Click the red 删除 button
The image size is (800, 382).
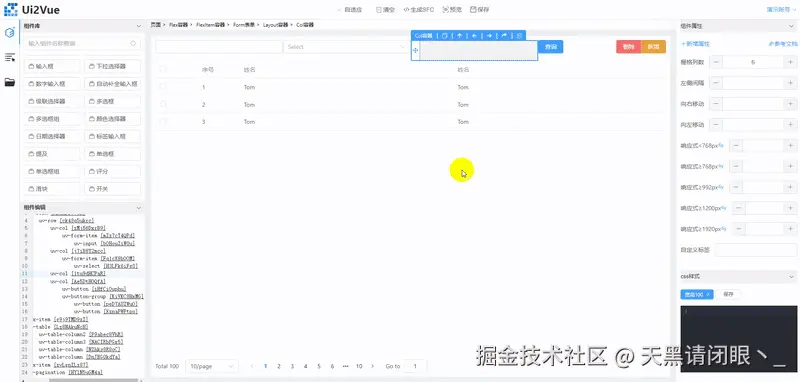click(x=629, y=47)
